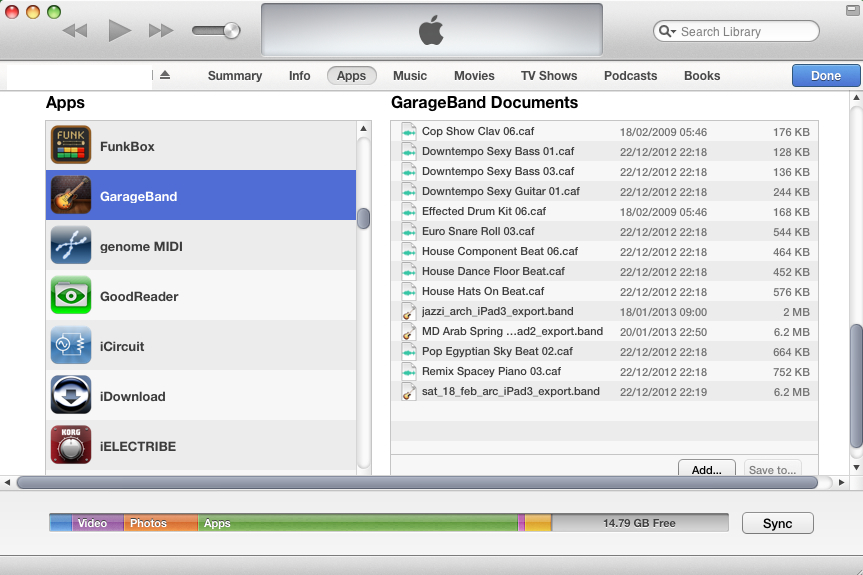The image size is (863, 575).
Task: Click the GoodReader eye icon
Action: pyautogui.click(x=71, y=295)
